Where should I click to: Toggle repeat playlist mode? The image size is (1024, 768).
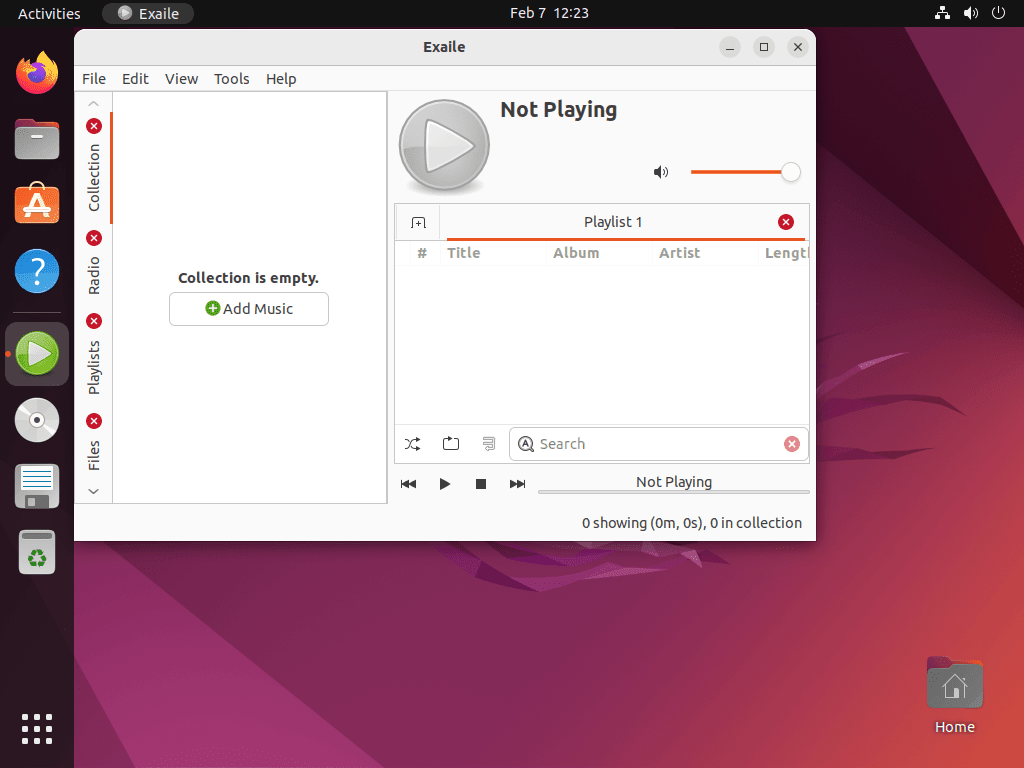coord(450,443)
